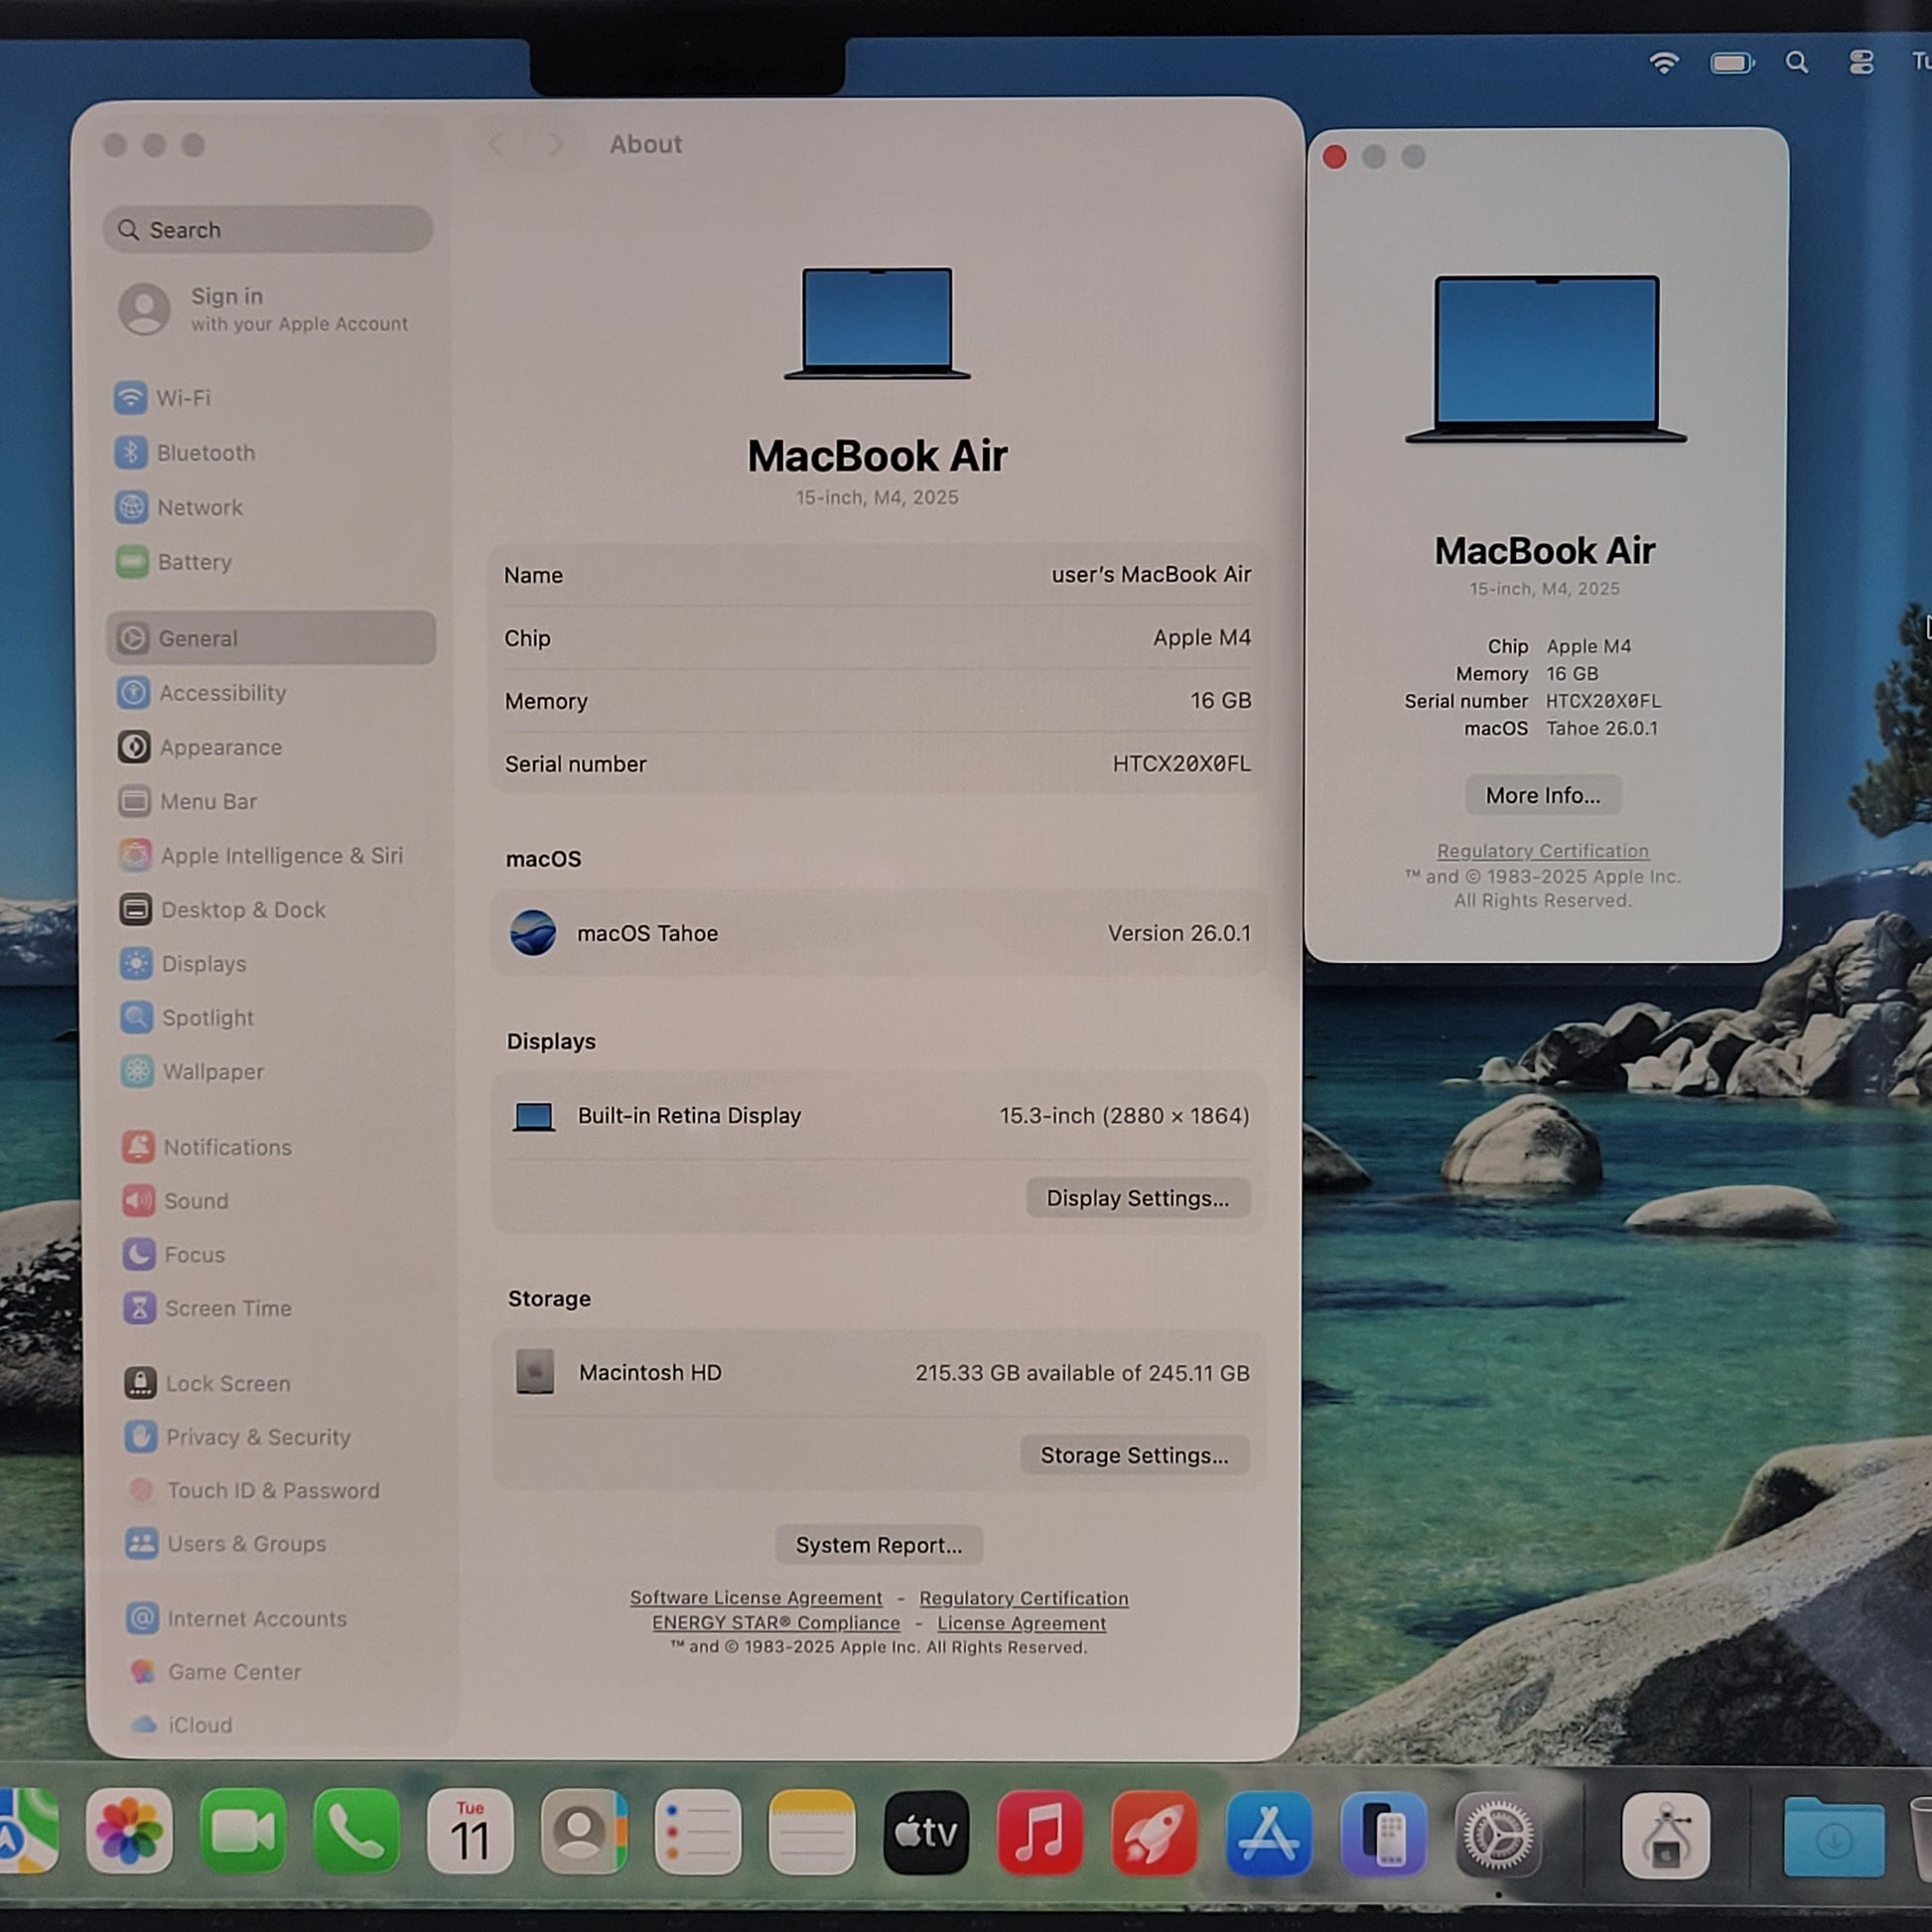
Task: Open Apple Intelligence & Siri settings
Action: pyautogui.click(x=280, y=856)
